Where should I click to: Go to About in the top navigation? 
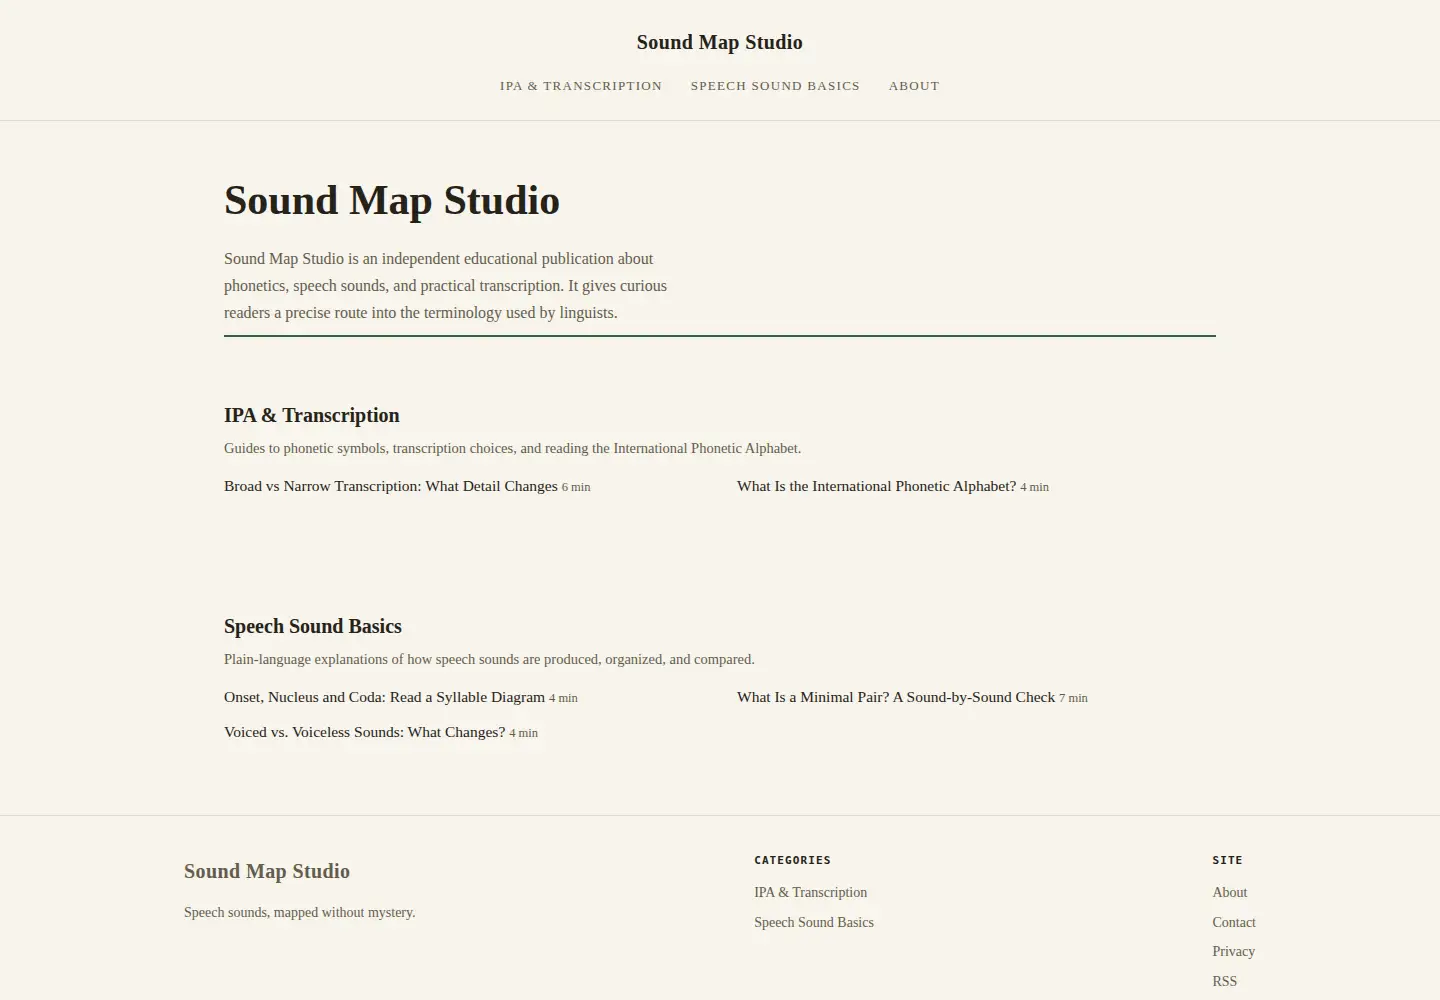914,86
